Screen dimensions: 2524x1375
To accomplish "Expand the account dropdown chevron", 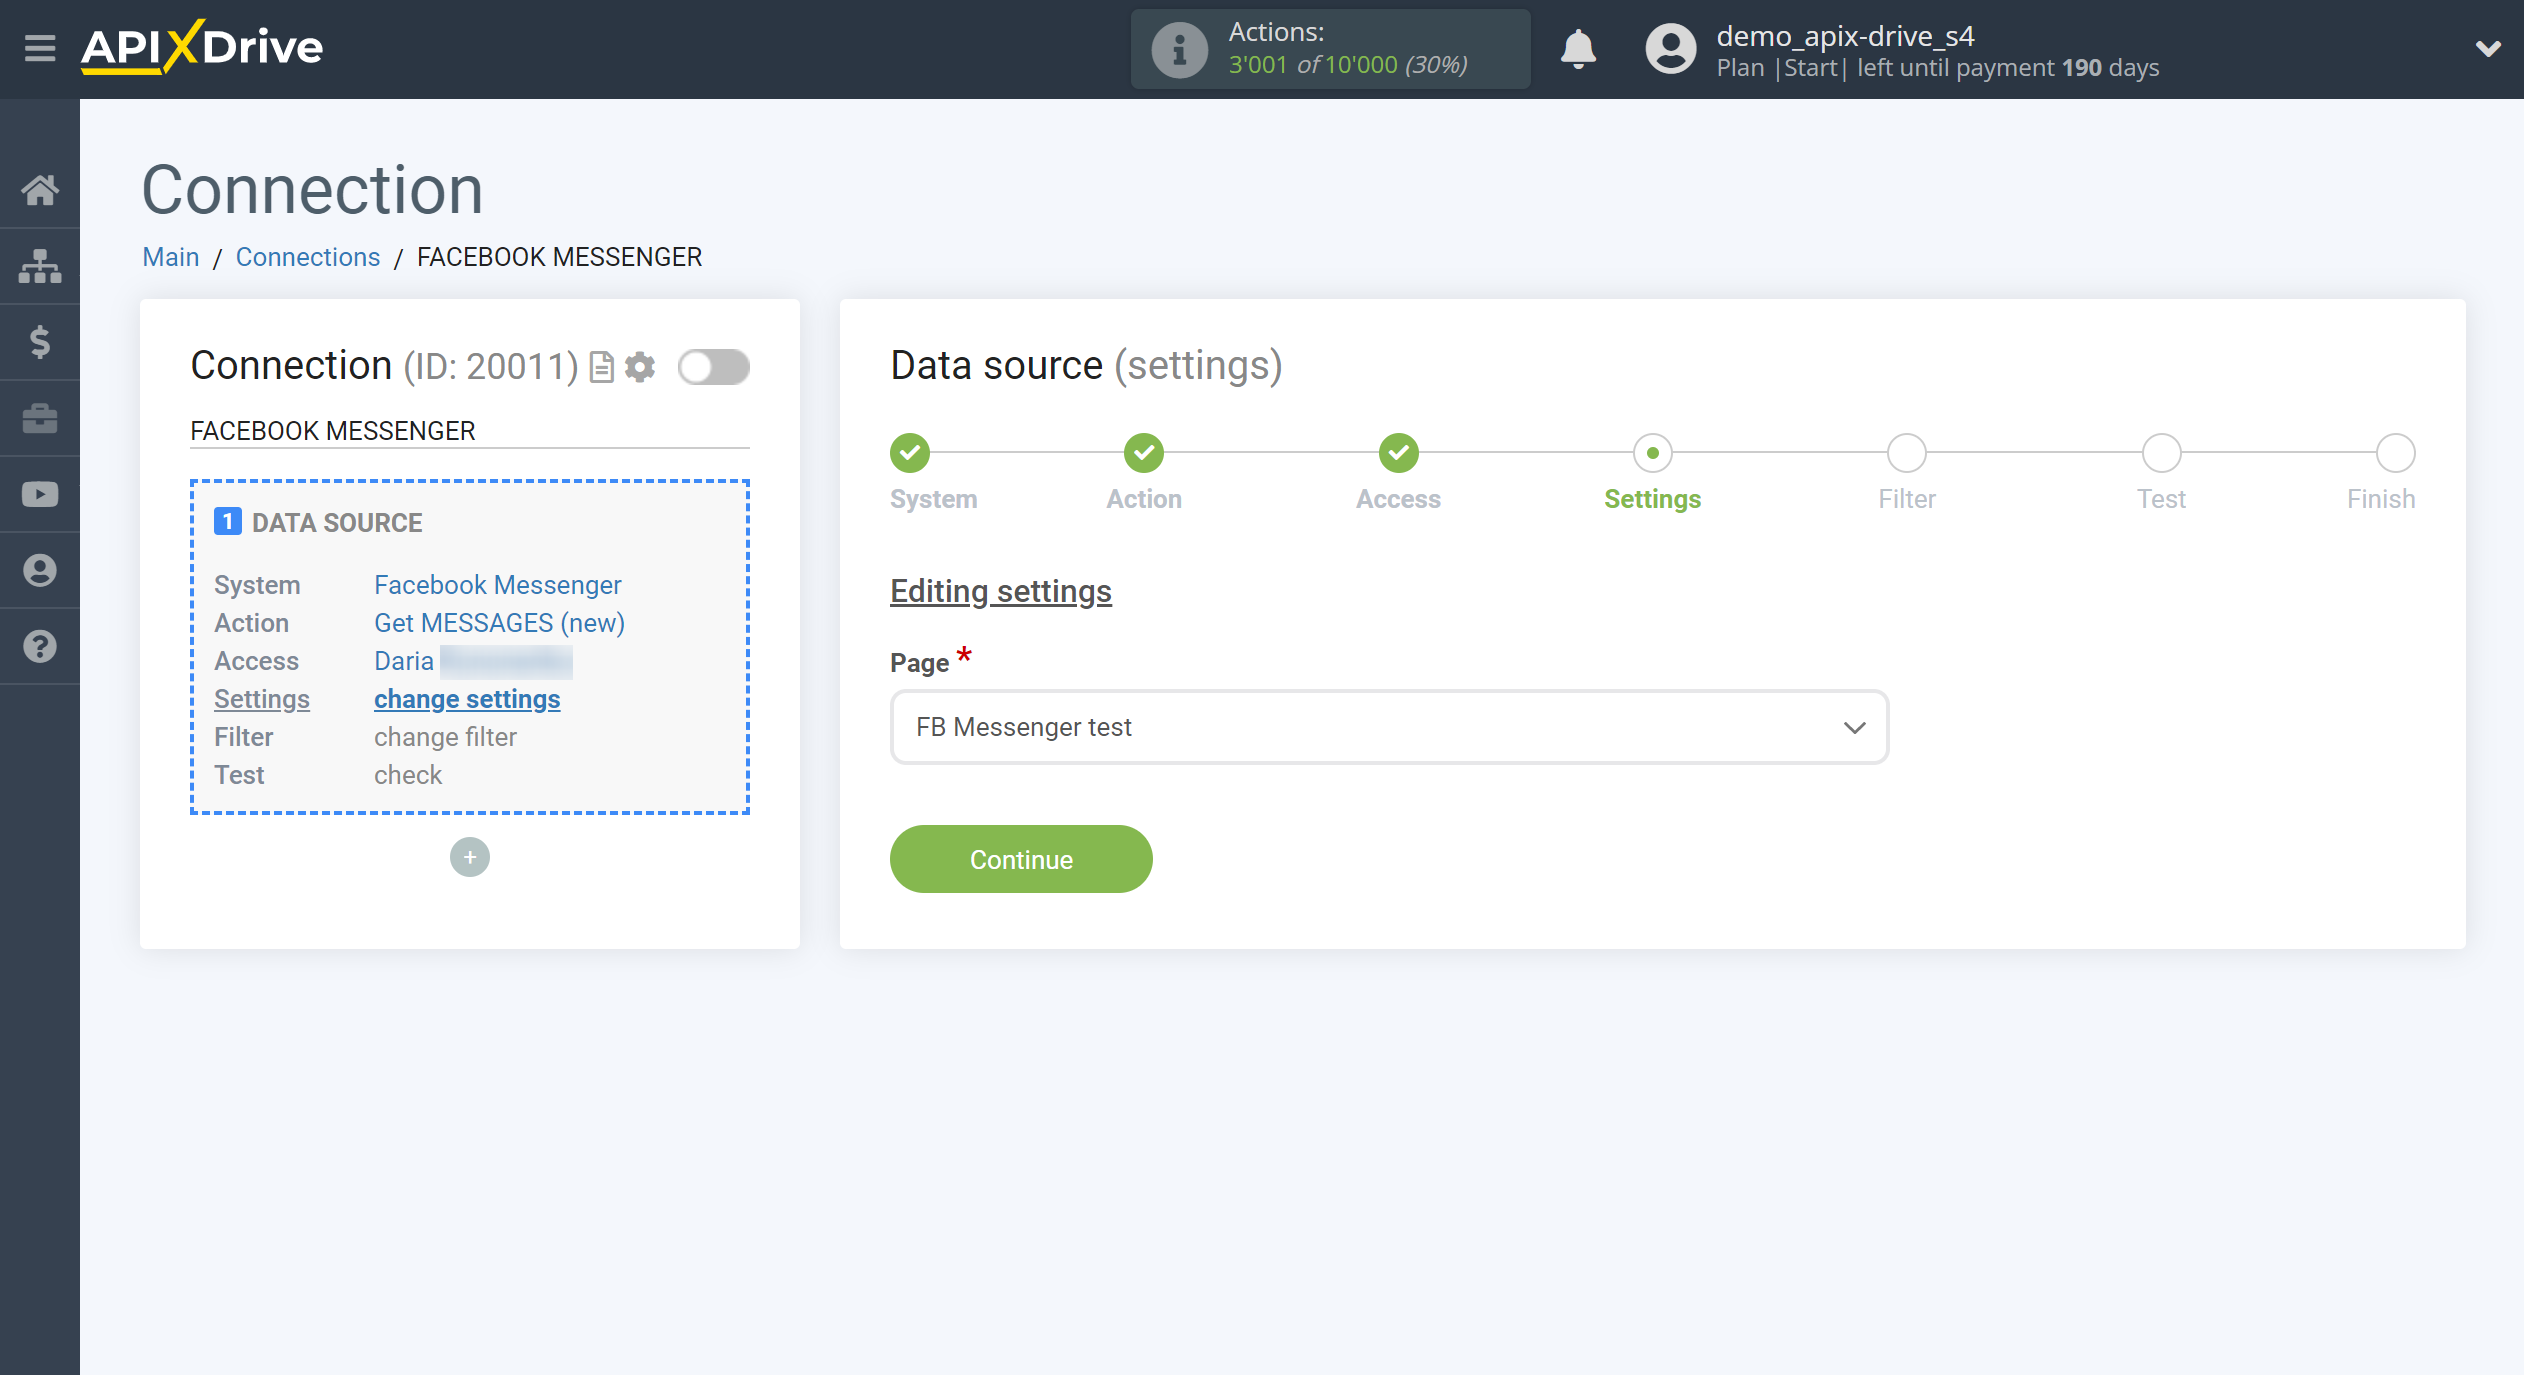I will (2488, 48).
